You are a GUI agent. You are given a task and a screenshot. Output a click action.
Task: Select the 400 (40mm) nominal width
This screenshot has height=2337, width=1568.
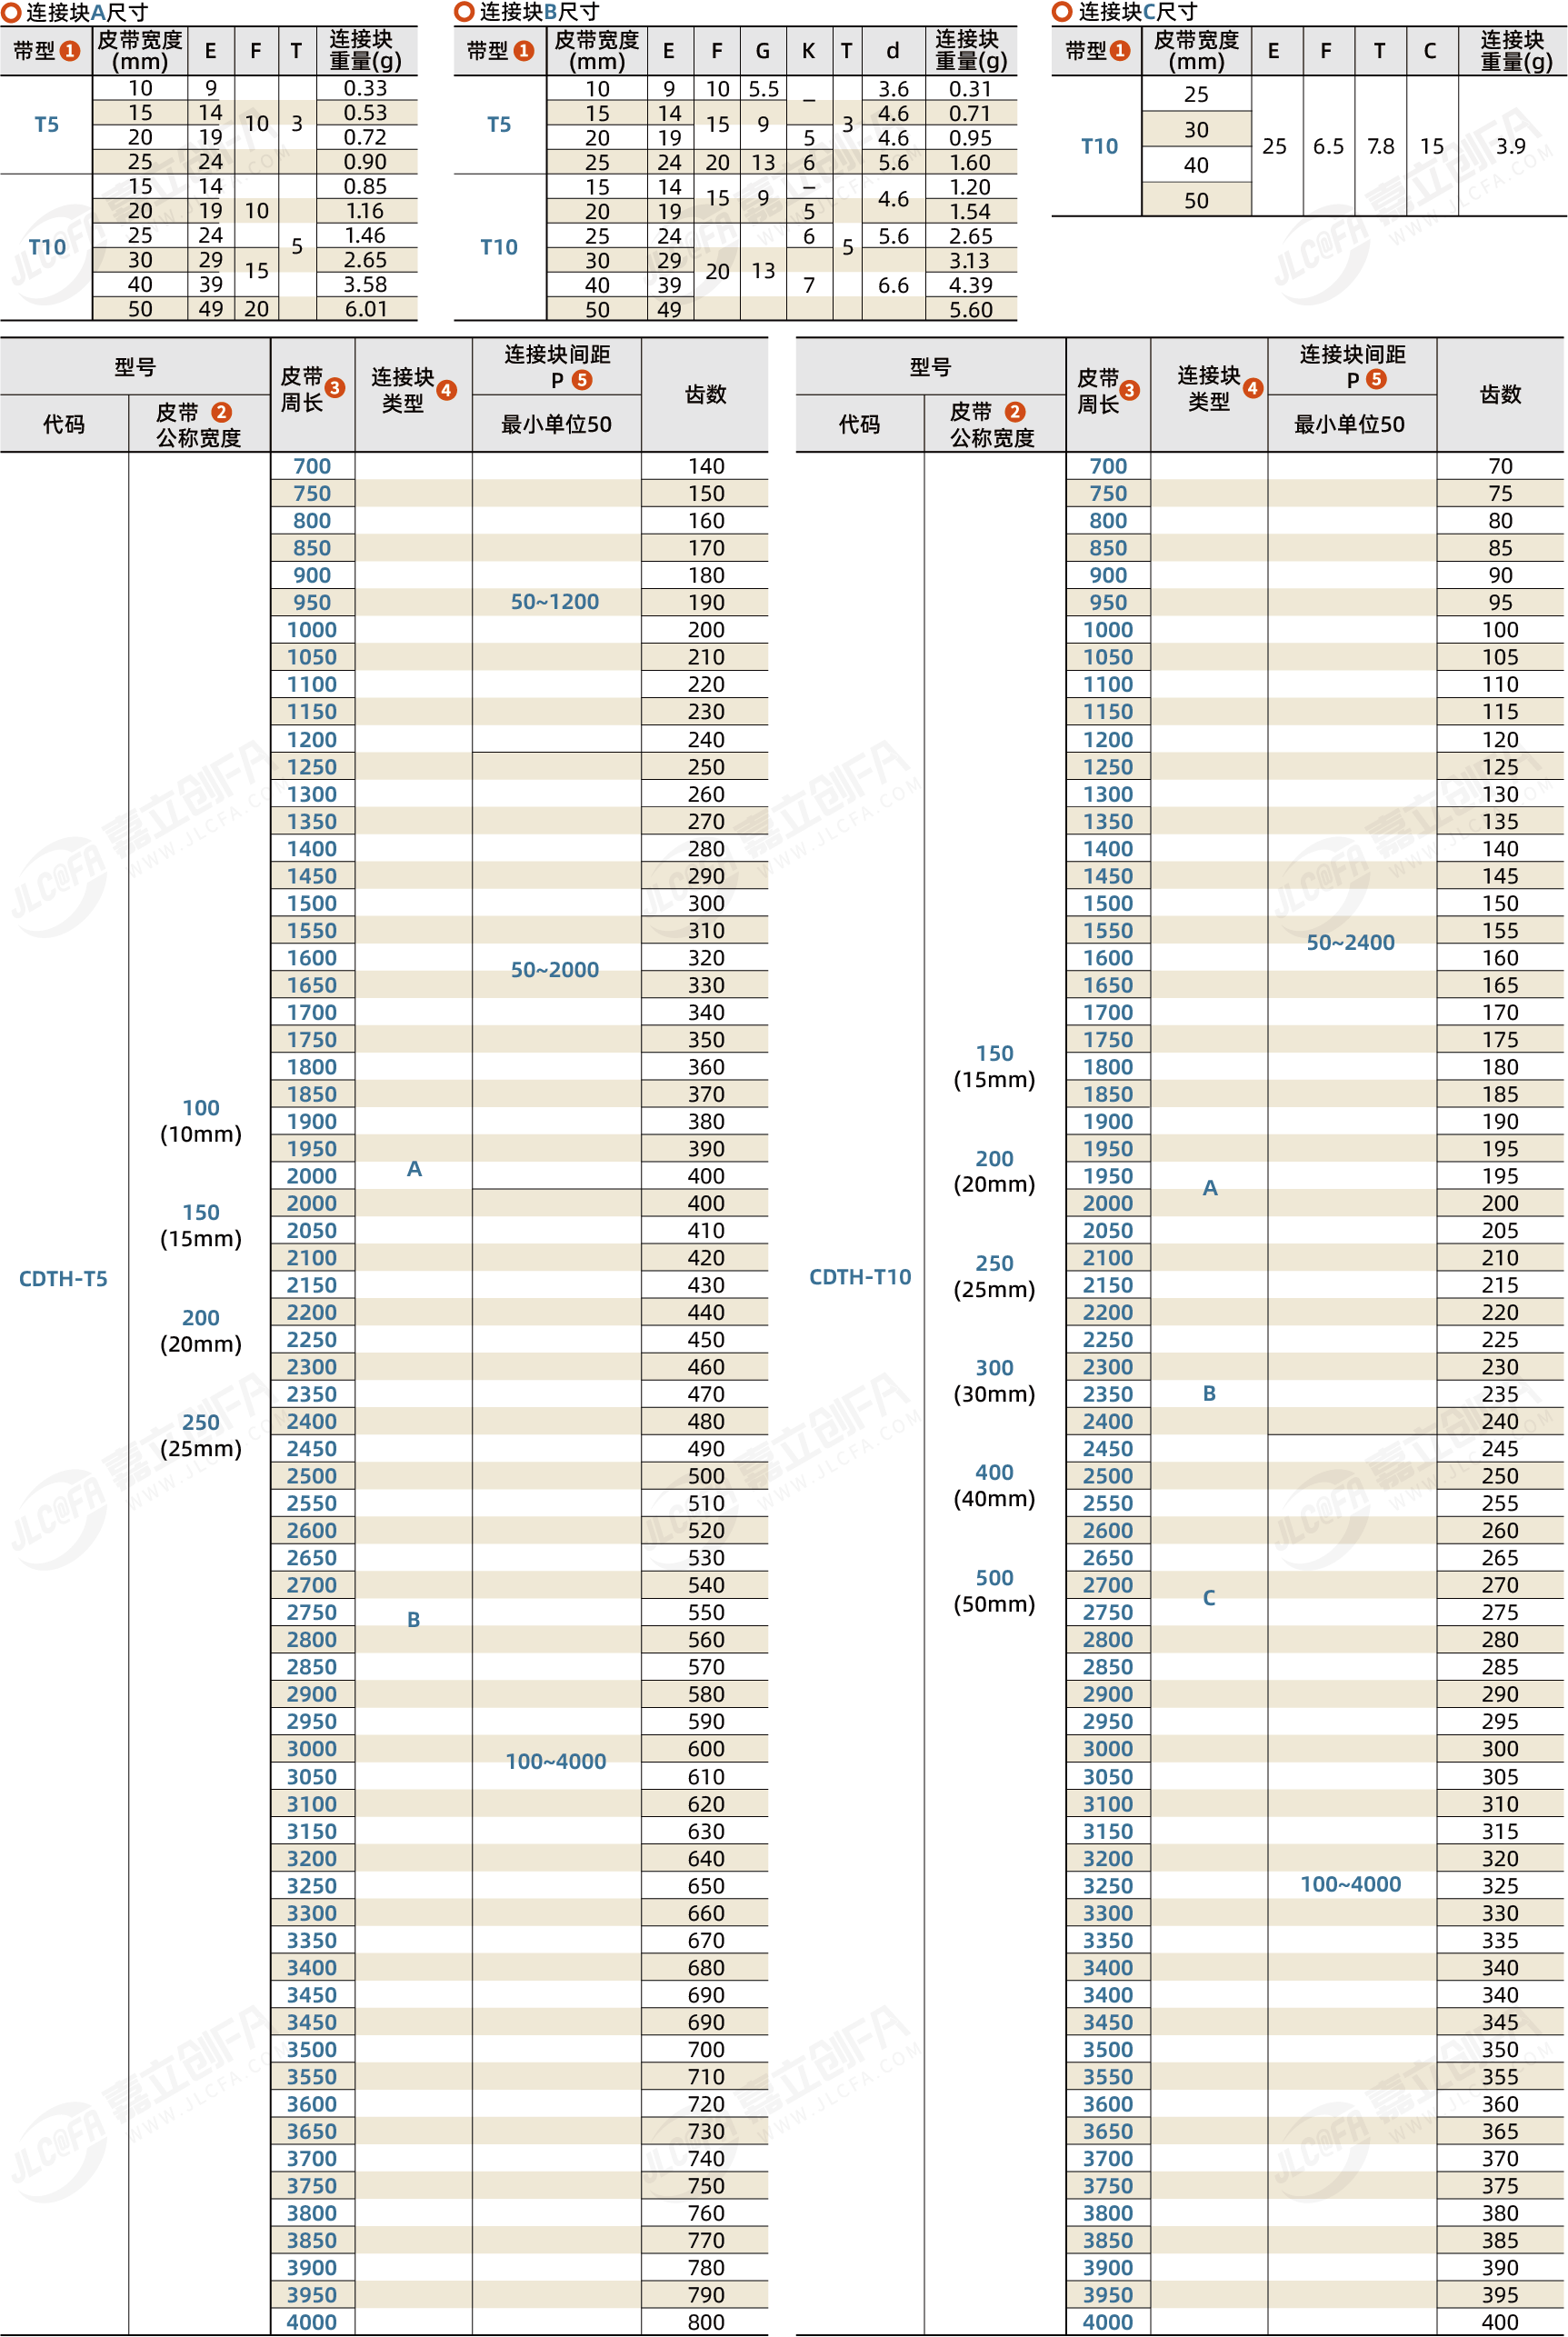click(994, 1485)
